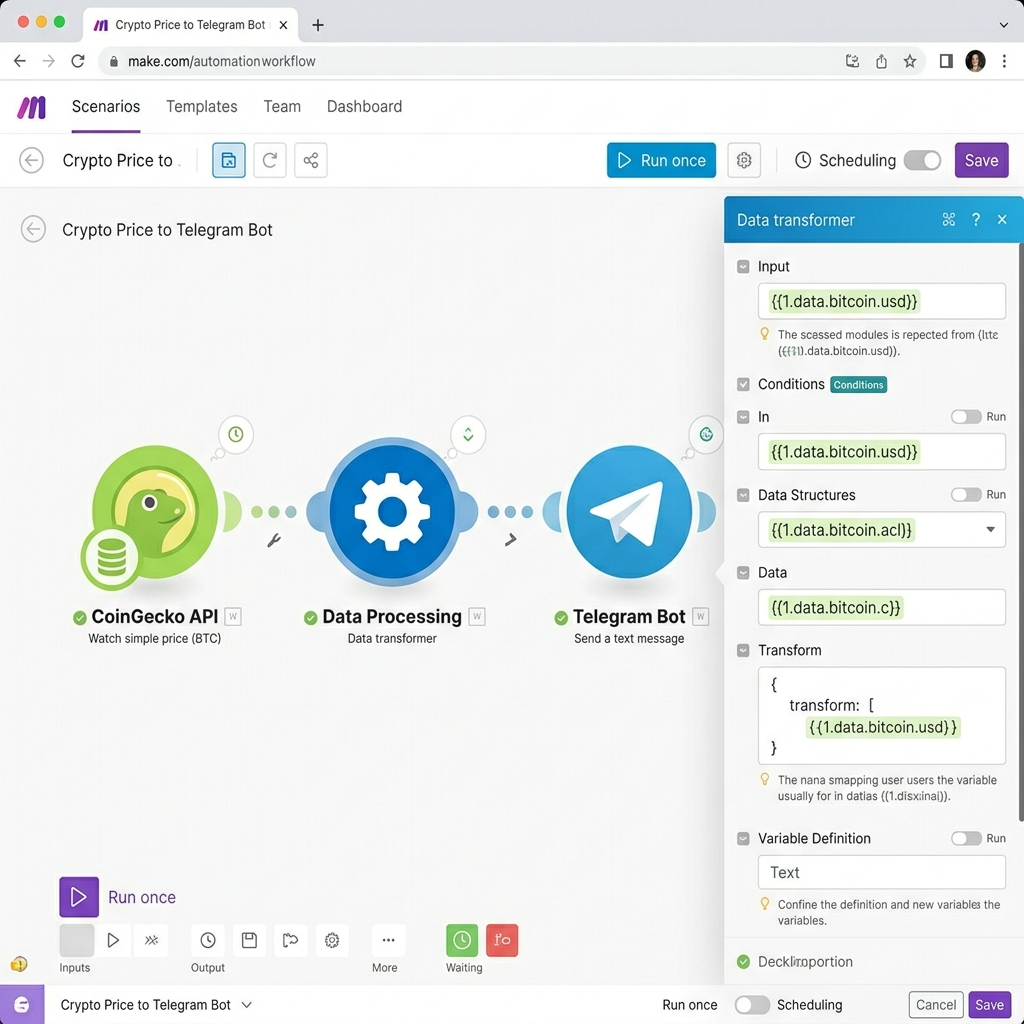1024x1024 pixels.
Task: Click the W badge next to Data Processing
Action: click(x=477, y=616)
